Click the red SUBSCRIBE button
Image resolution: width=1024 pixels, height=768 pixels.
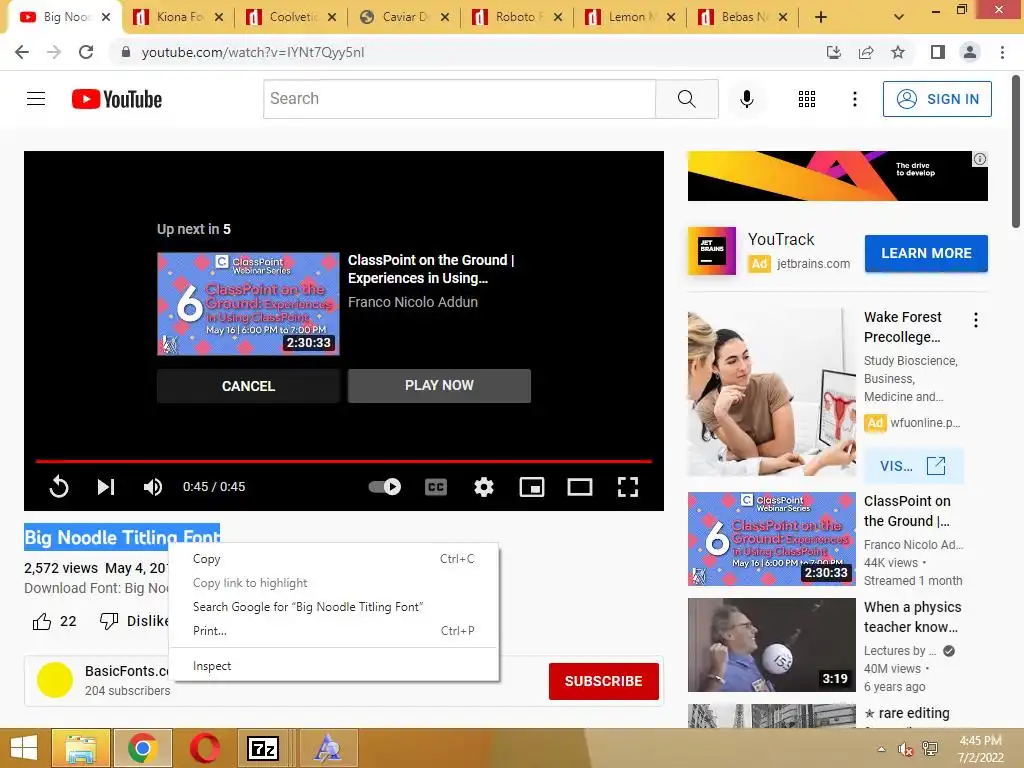[603, 681]
